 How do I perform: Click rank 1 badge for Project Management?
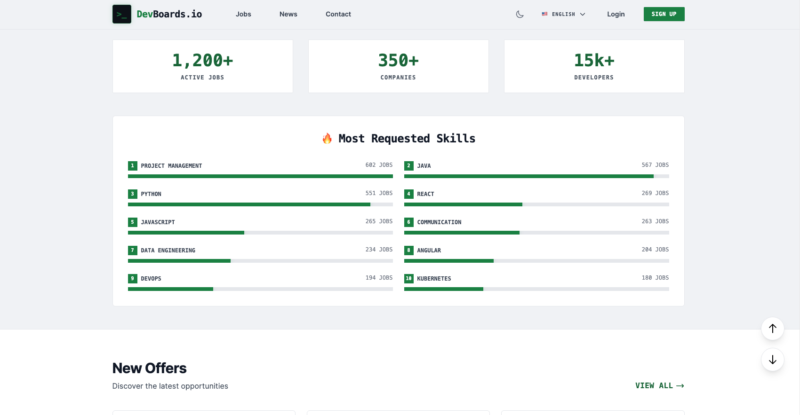pyautogui.click(x=132, y=165)
